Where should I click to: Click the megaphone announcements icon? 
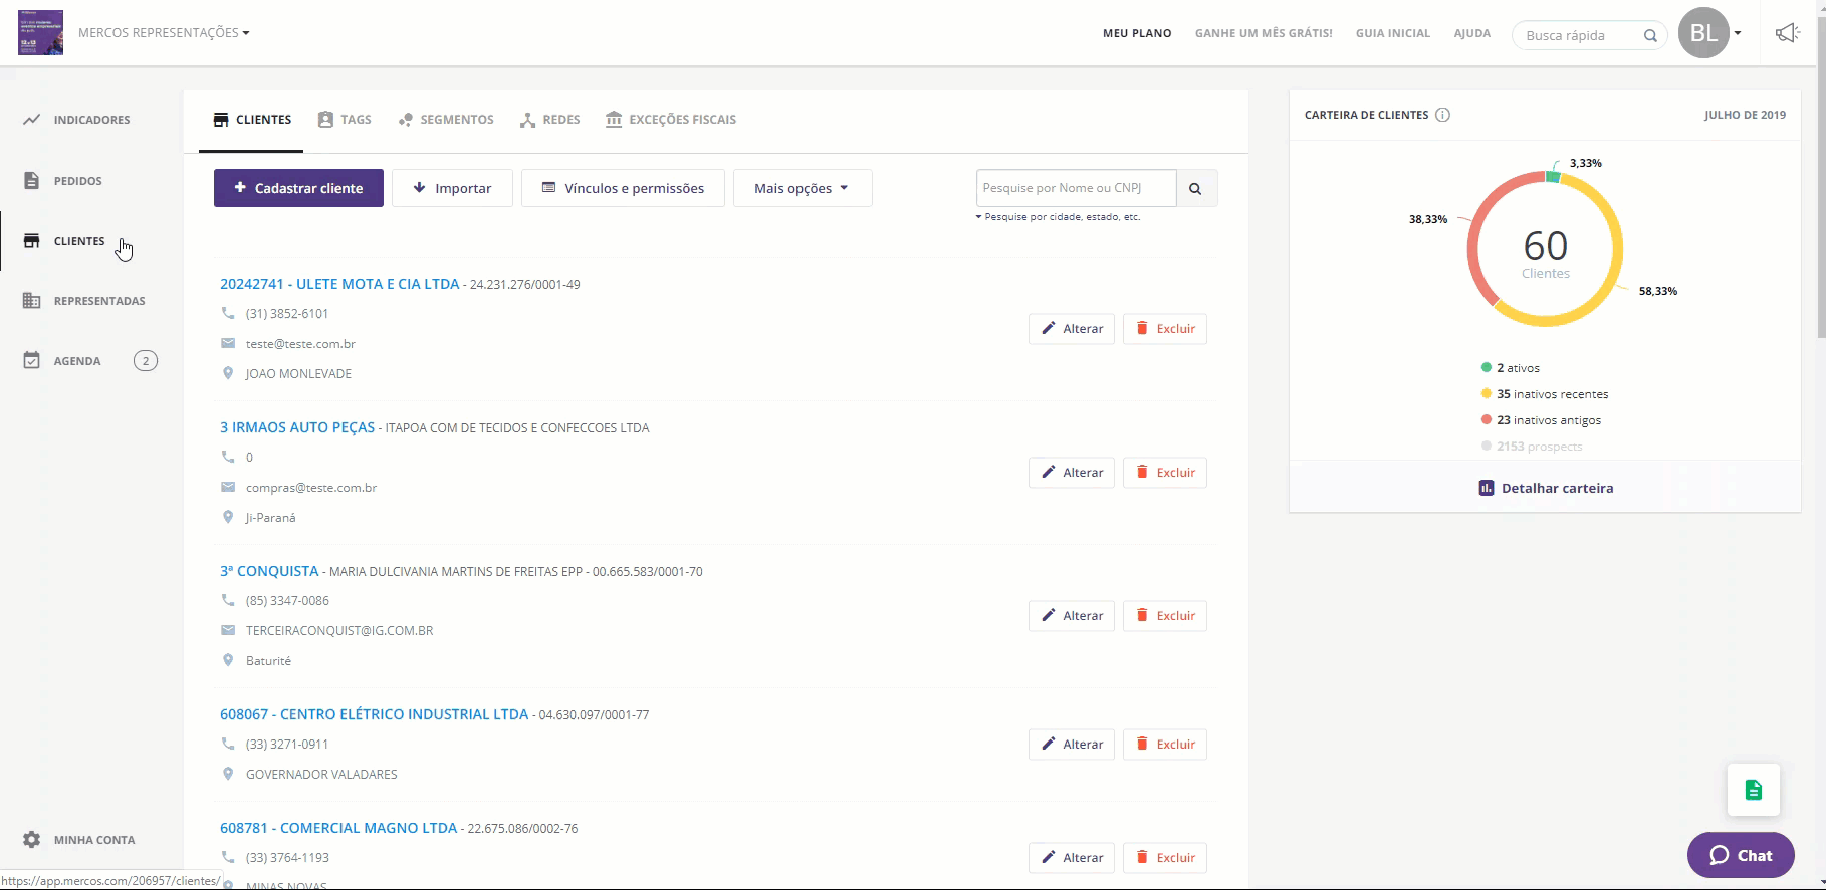pos(1787,33)
